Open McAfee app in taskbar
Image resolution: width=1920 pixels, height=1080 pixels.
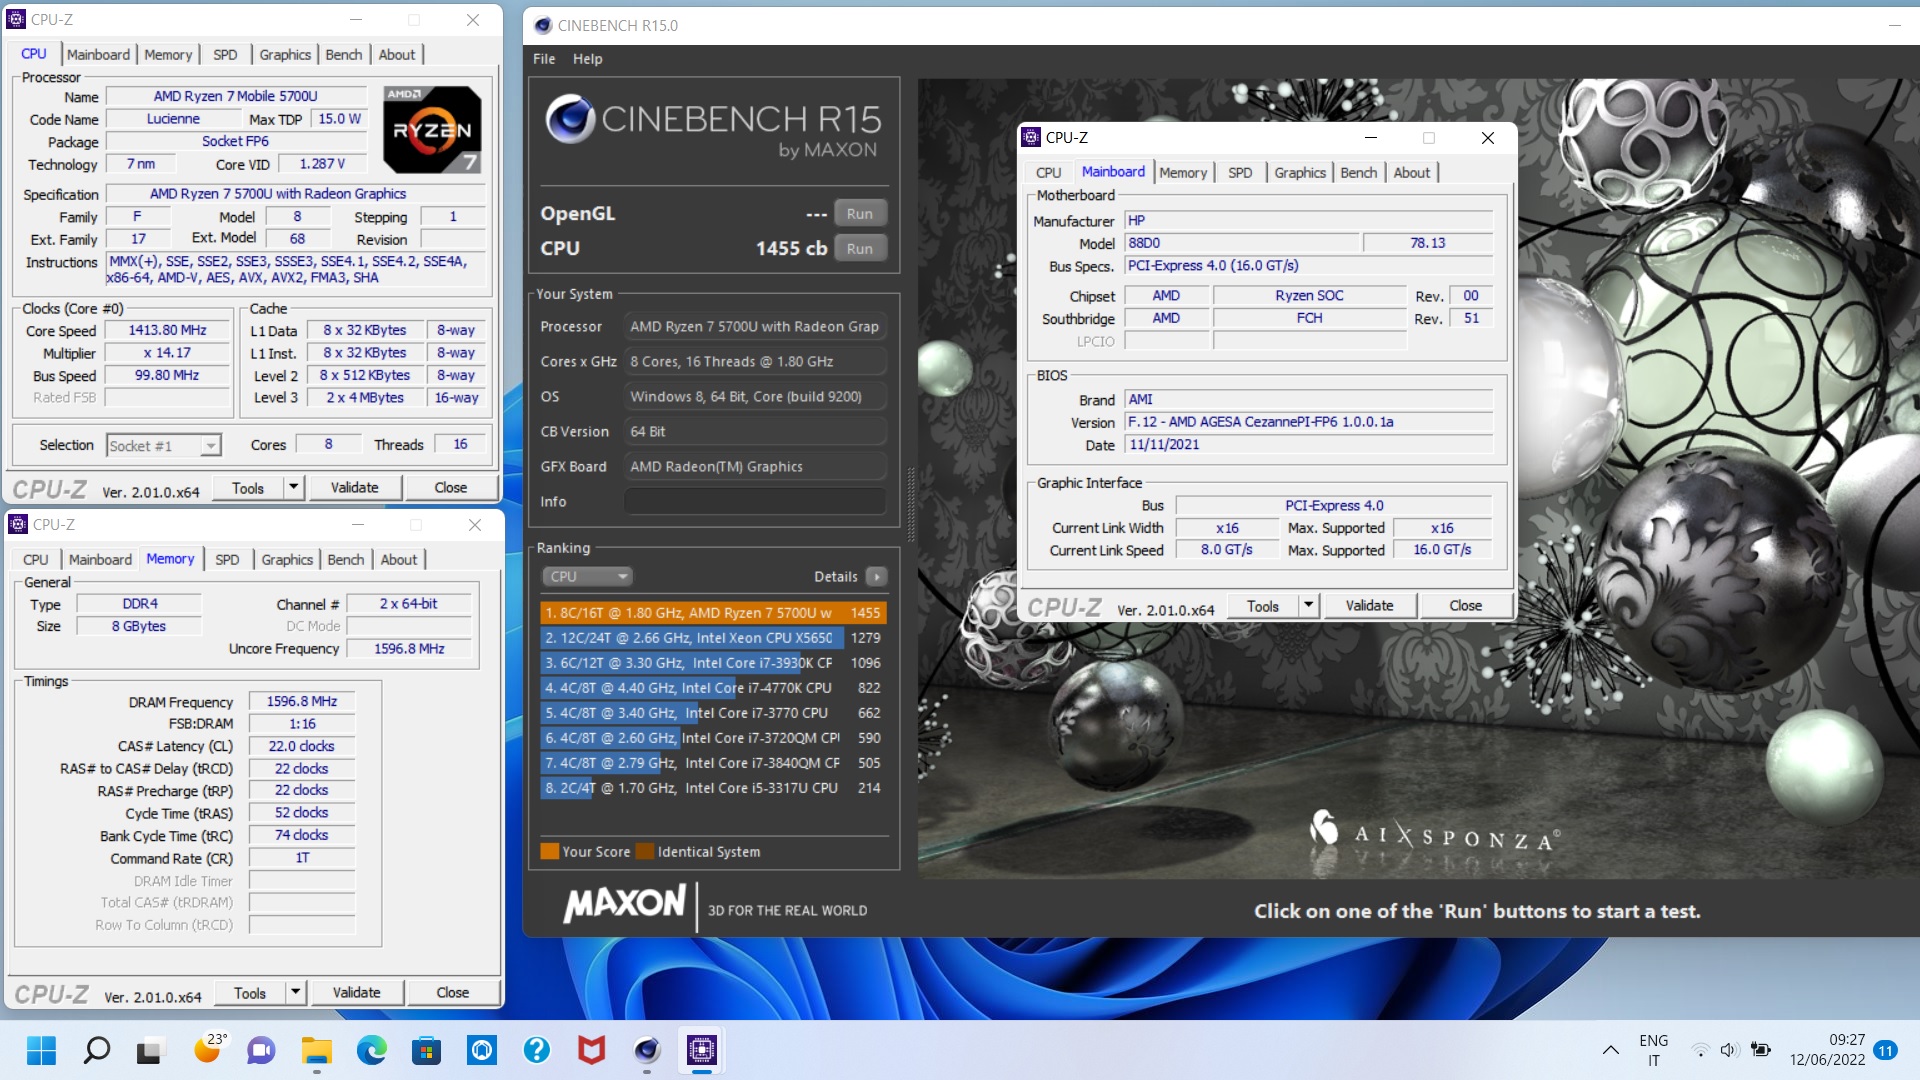tap(591, 1050)
